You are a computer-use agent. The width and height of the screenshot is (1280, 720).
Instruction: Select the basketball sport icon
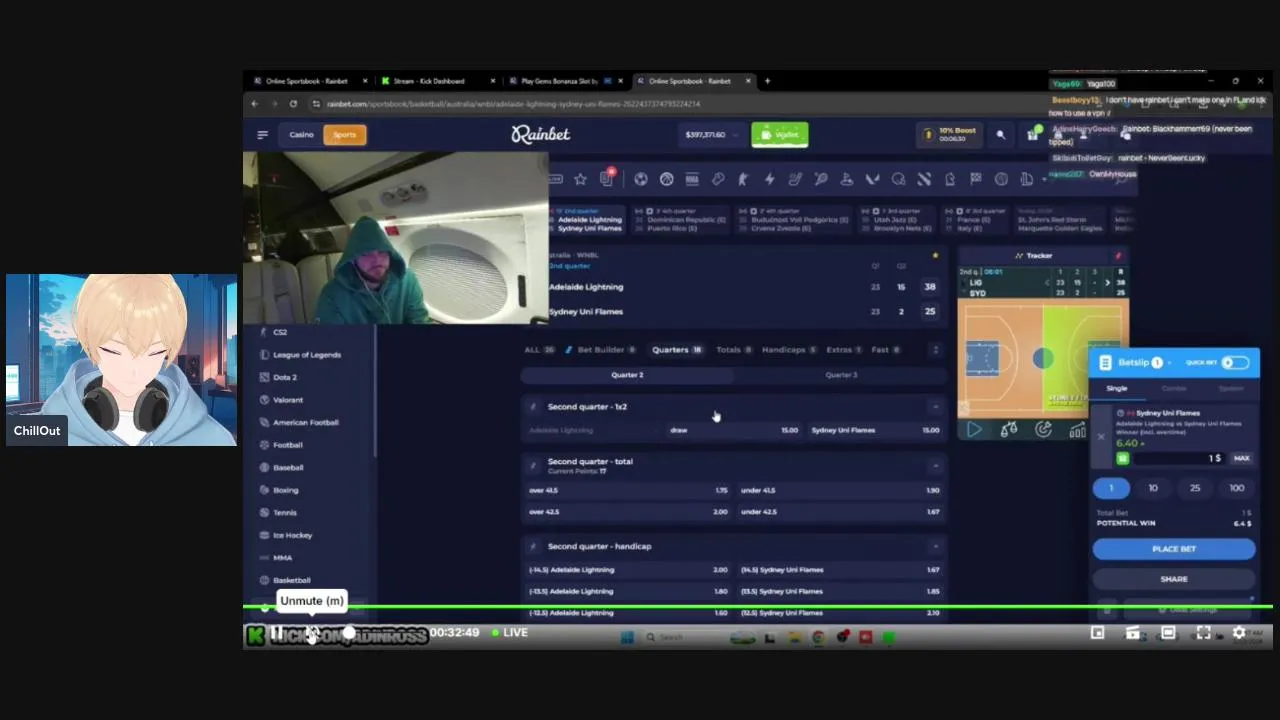(666, 179)
